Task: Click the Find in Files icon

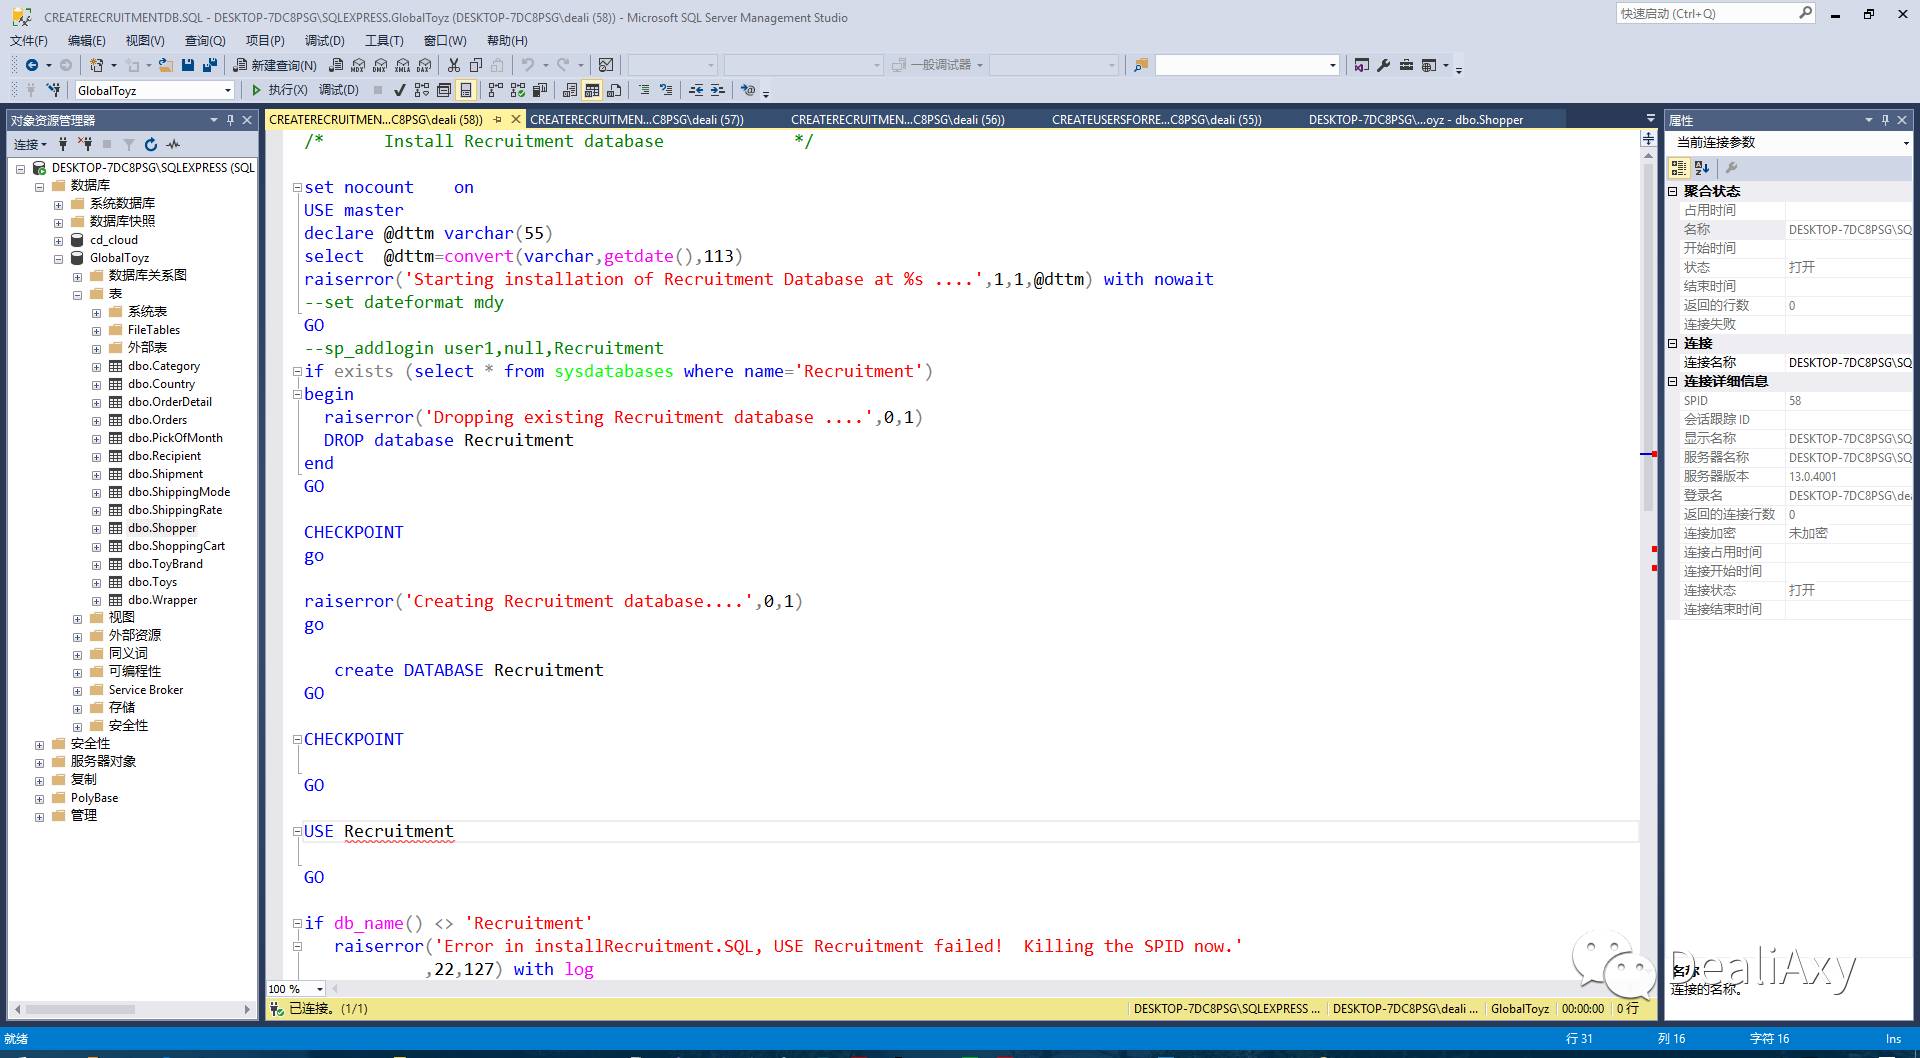Action: pos(1140,65)
